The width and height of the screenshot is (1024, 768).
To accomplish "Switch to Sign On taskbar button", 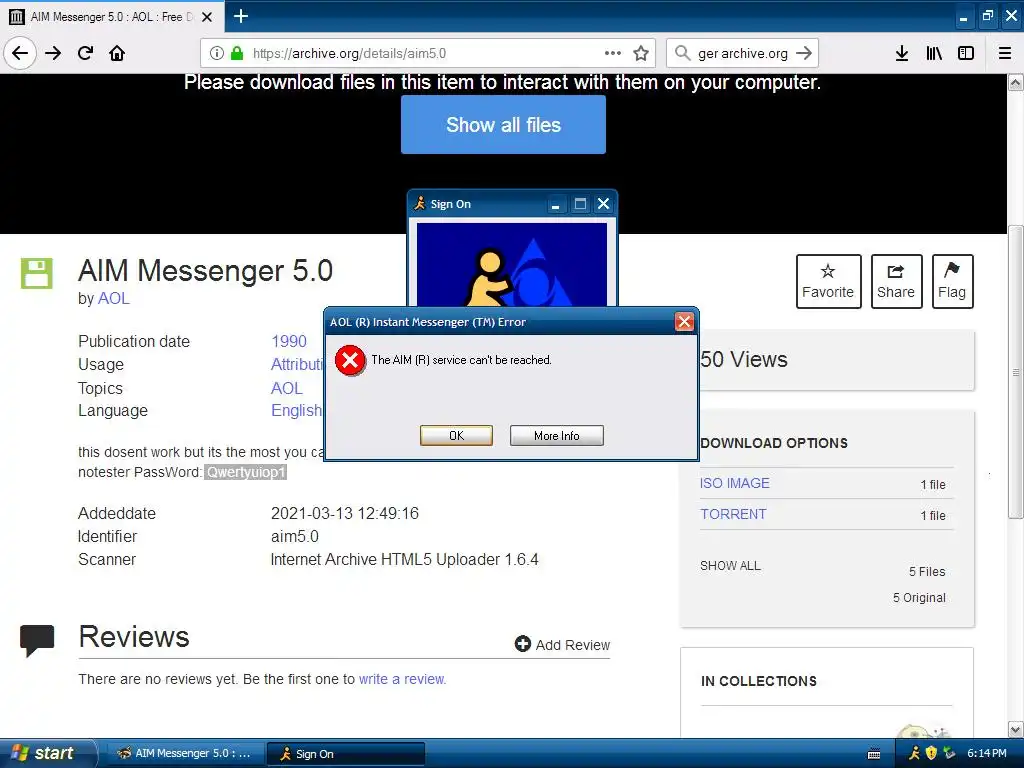I will 346,754.
